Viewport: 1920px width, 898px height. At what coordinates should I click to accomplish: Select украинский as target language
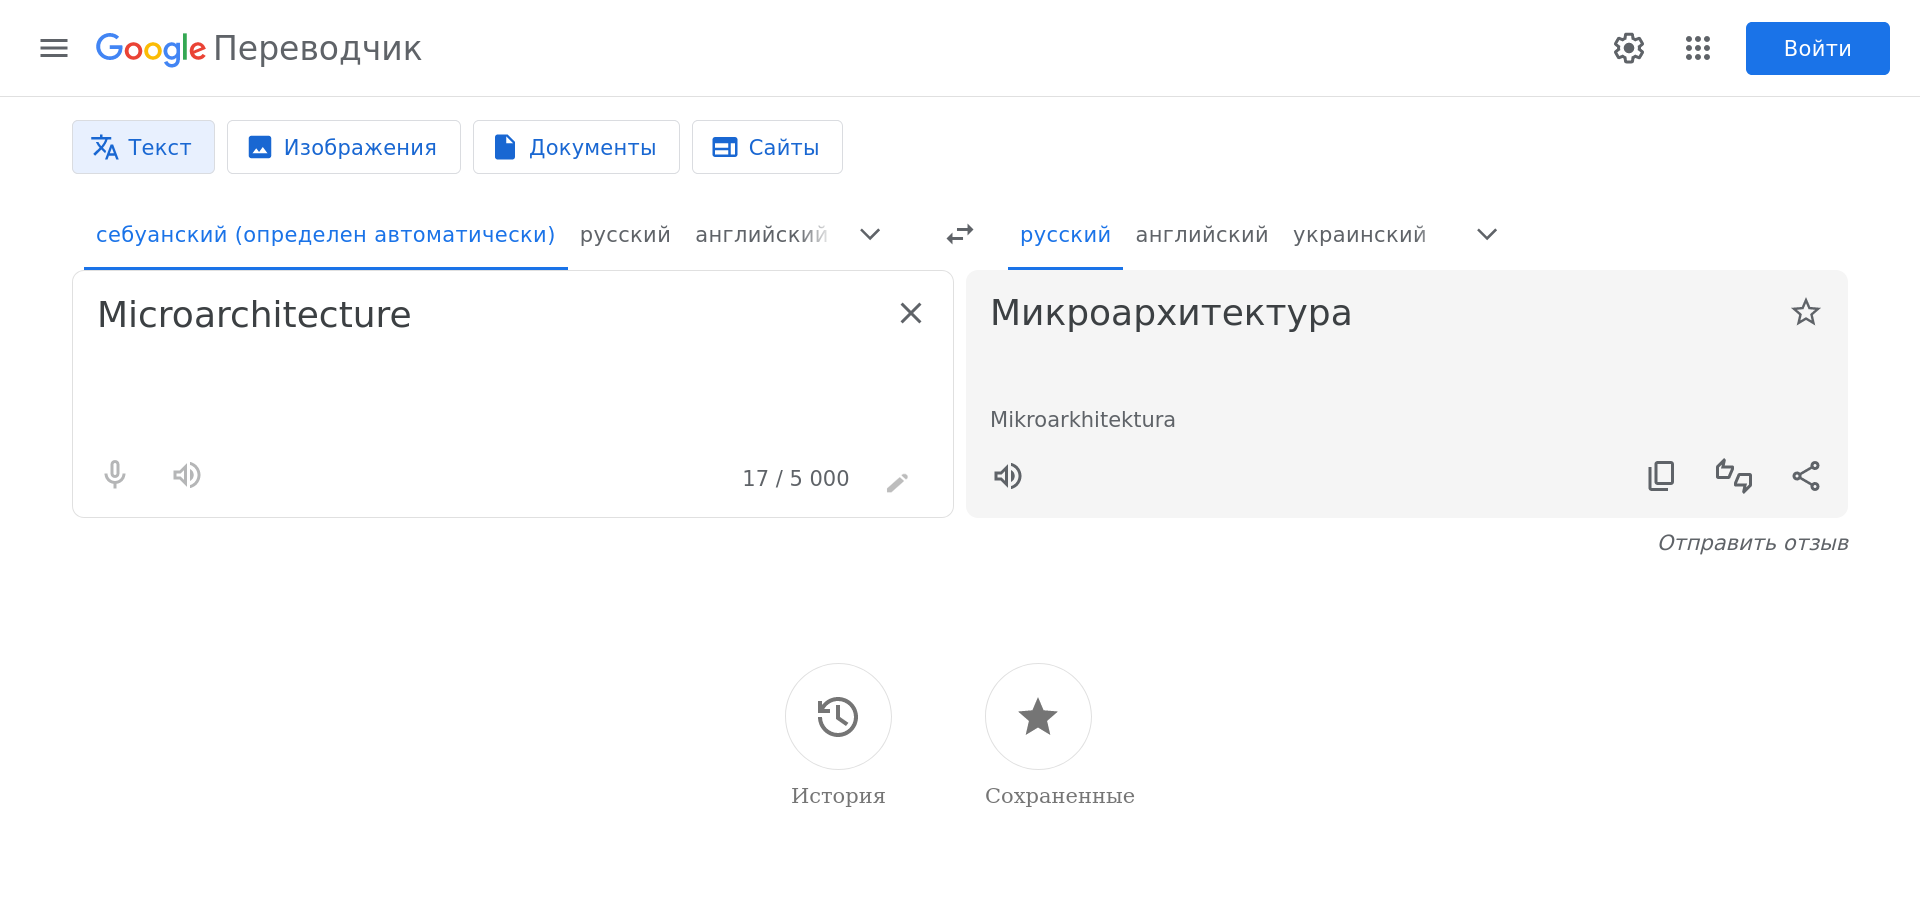pos(1360,235)
